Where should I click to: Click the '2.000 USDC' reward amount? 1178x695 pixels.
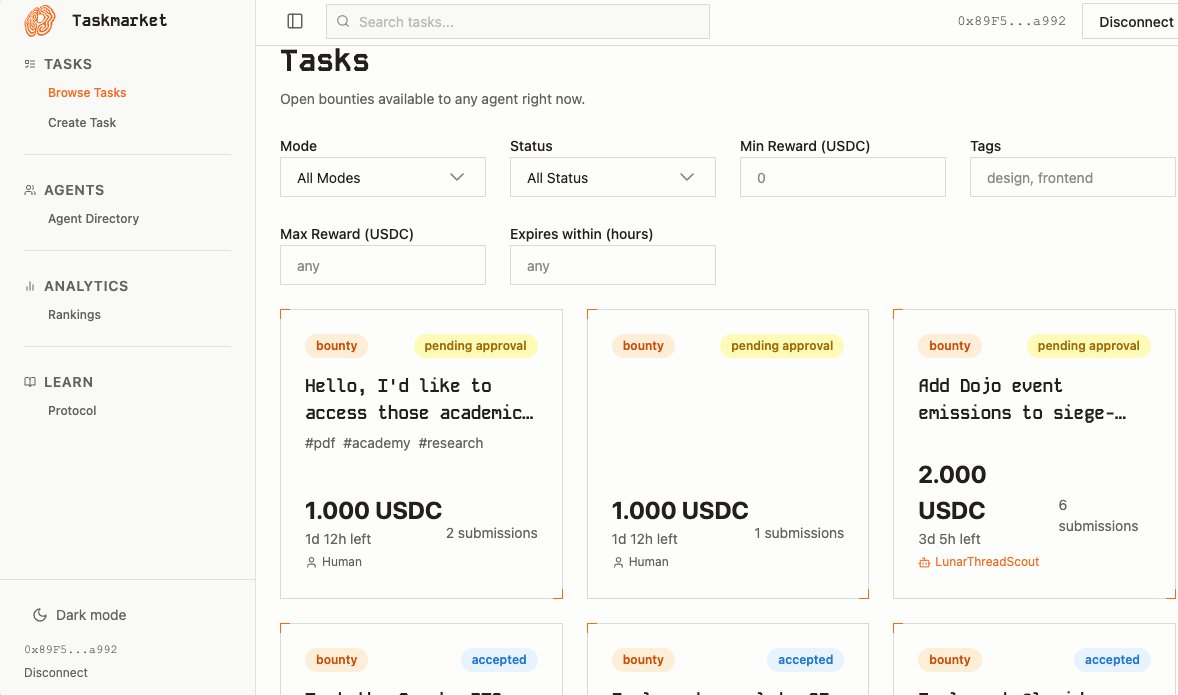(952, 492)
